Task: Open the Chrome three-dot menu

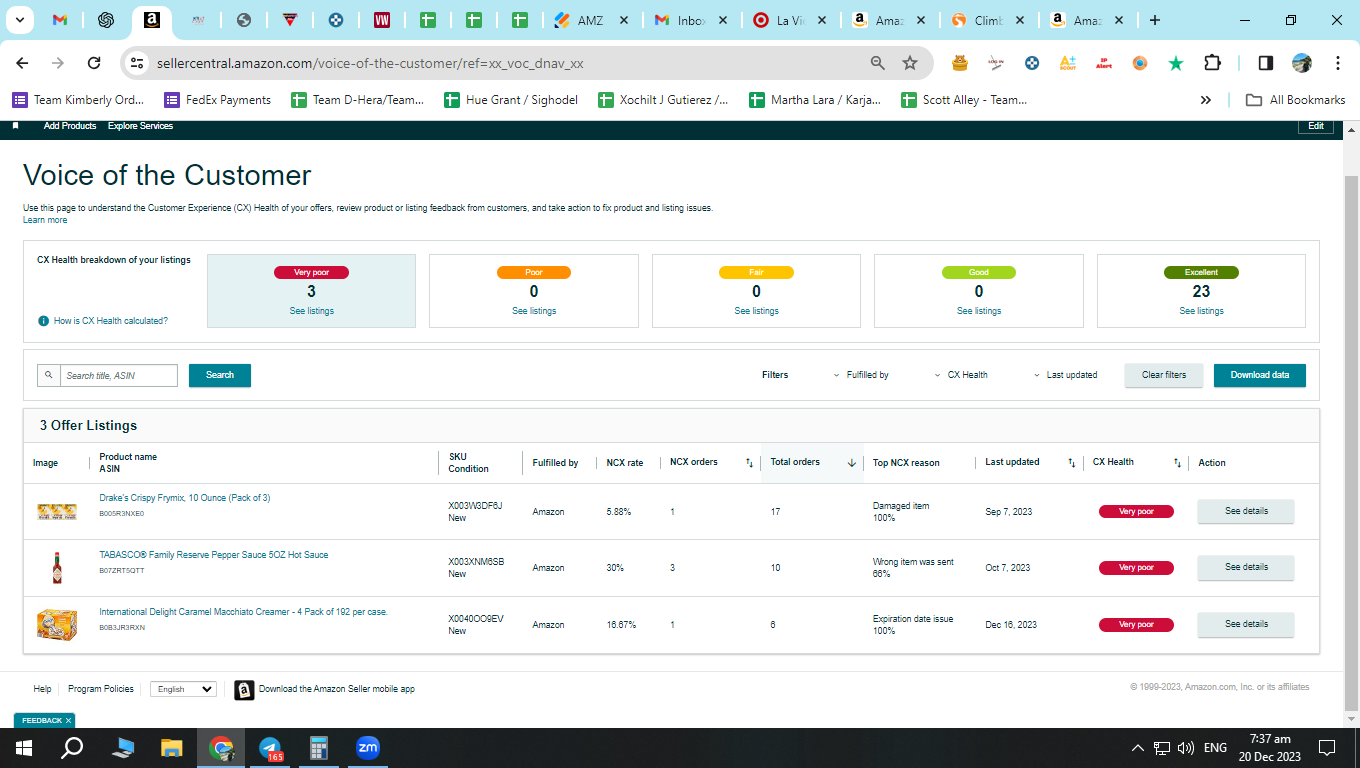Action: point(1338,63)
